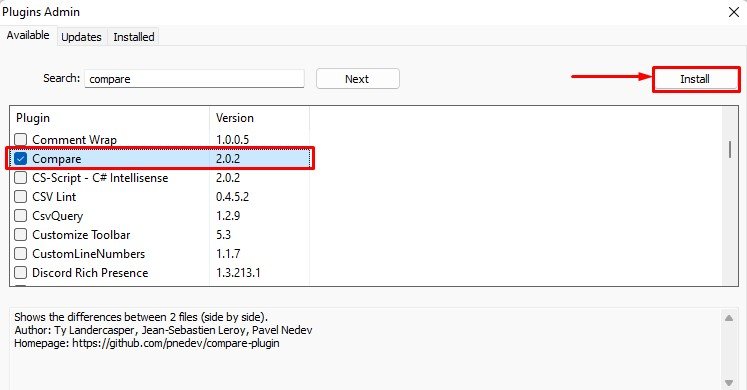
Task: Click the plugin list scrollbar thumb
Action: [x=730, y=150]
